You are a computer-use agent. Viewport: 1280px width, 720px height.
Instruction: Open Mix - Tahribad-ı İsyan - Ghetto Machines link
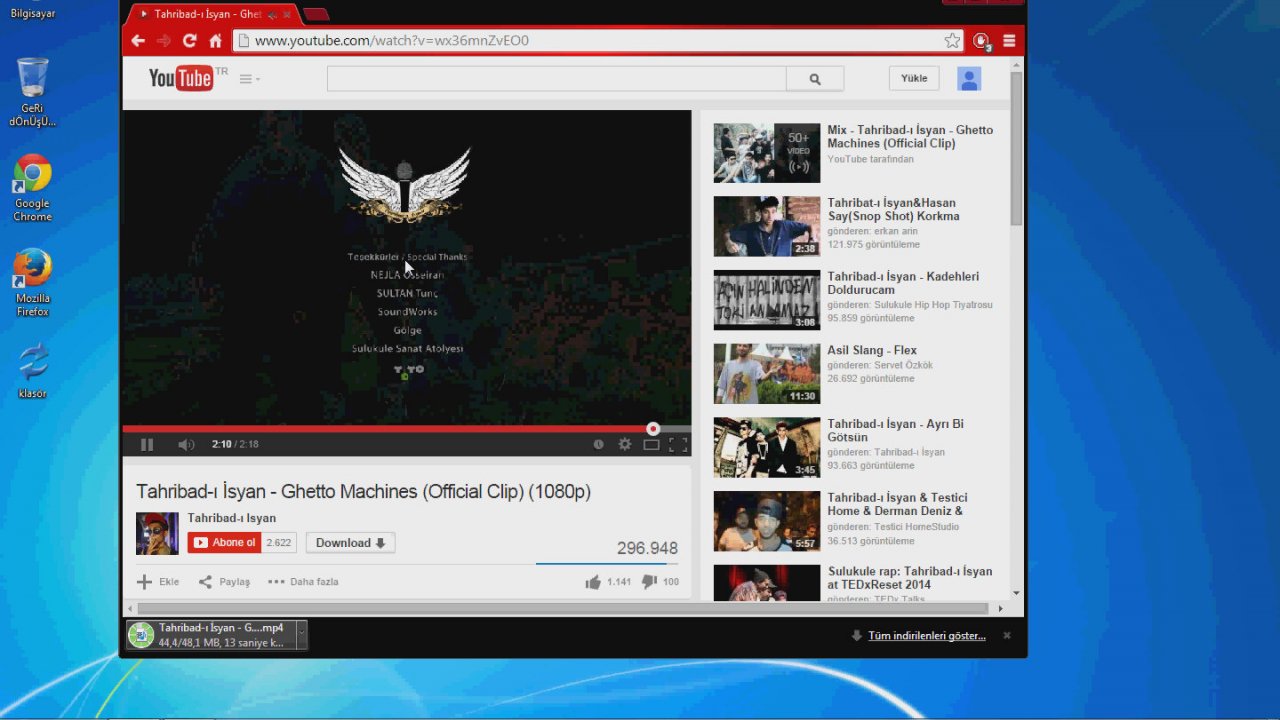[910, 136]
